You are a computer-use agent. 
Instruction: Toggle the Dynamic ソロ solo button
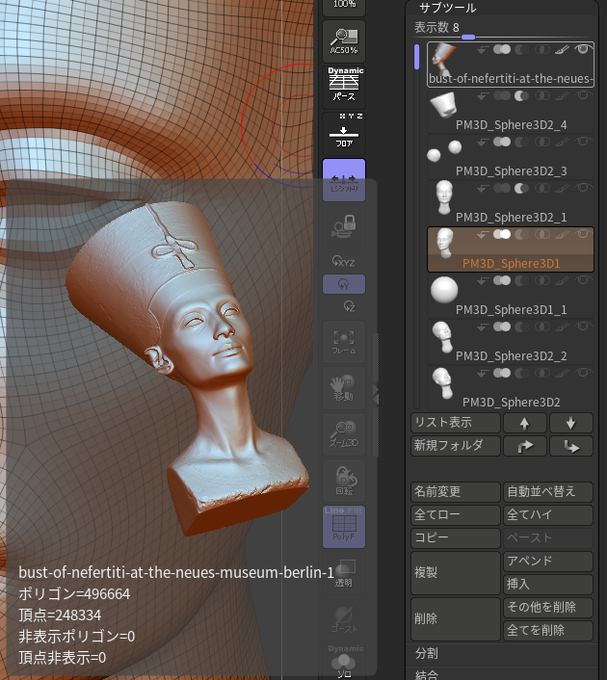coord(344,662)
